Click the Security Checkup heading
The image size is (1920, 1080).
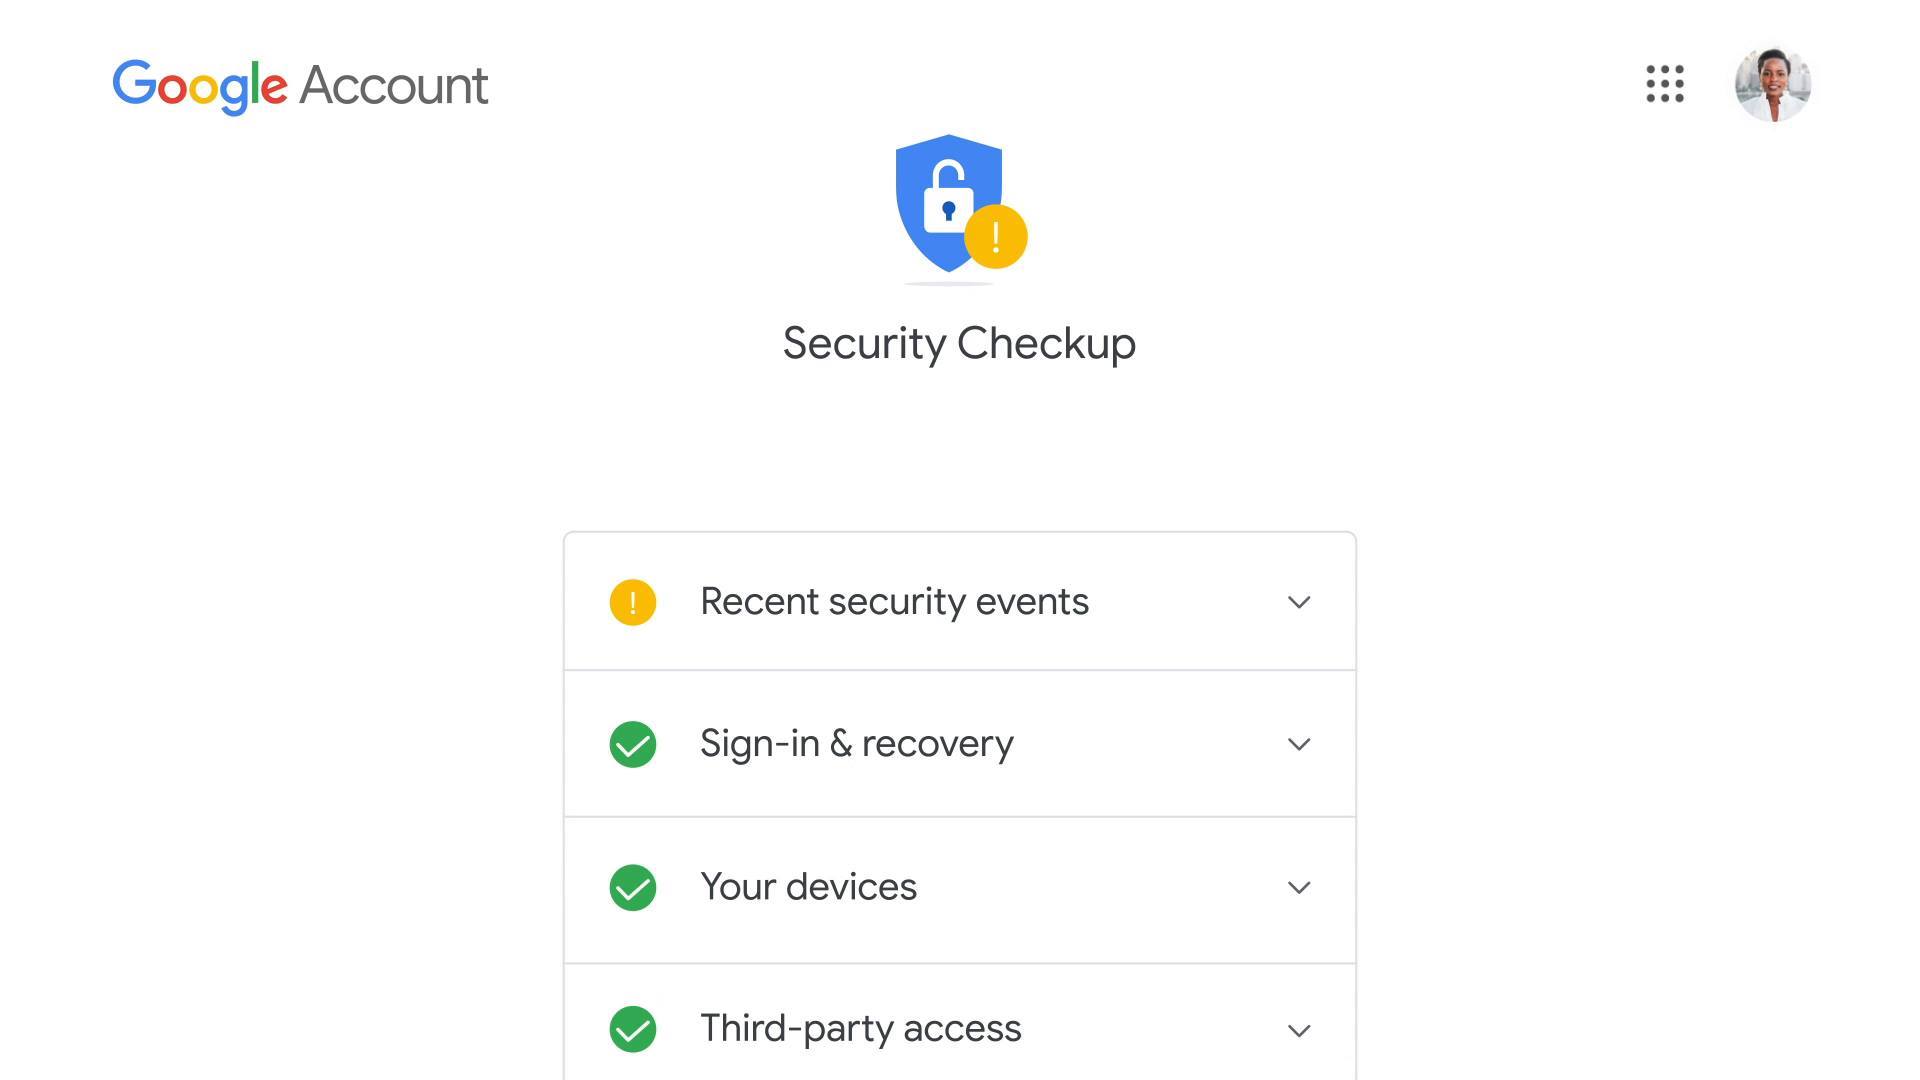(959, 344)
